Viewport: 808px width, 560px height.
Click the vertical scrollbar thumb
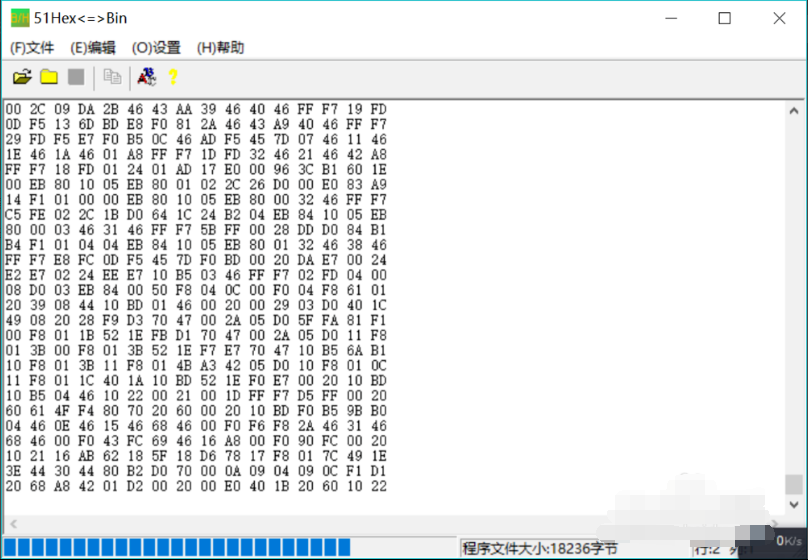tap(794, 484)
